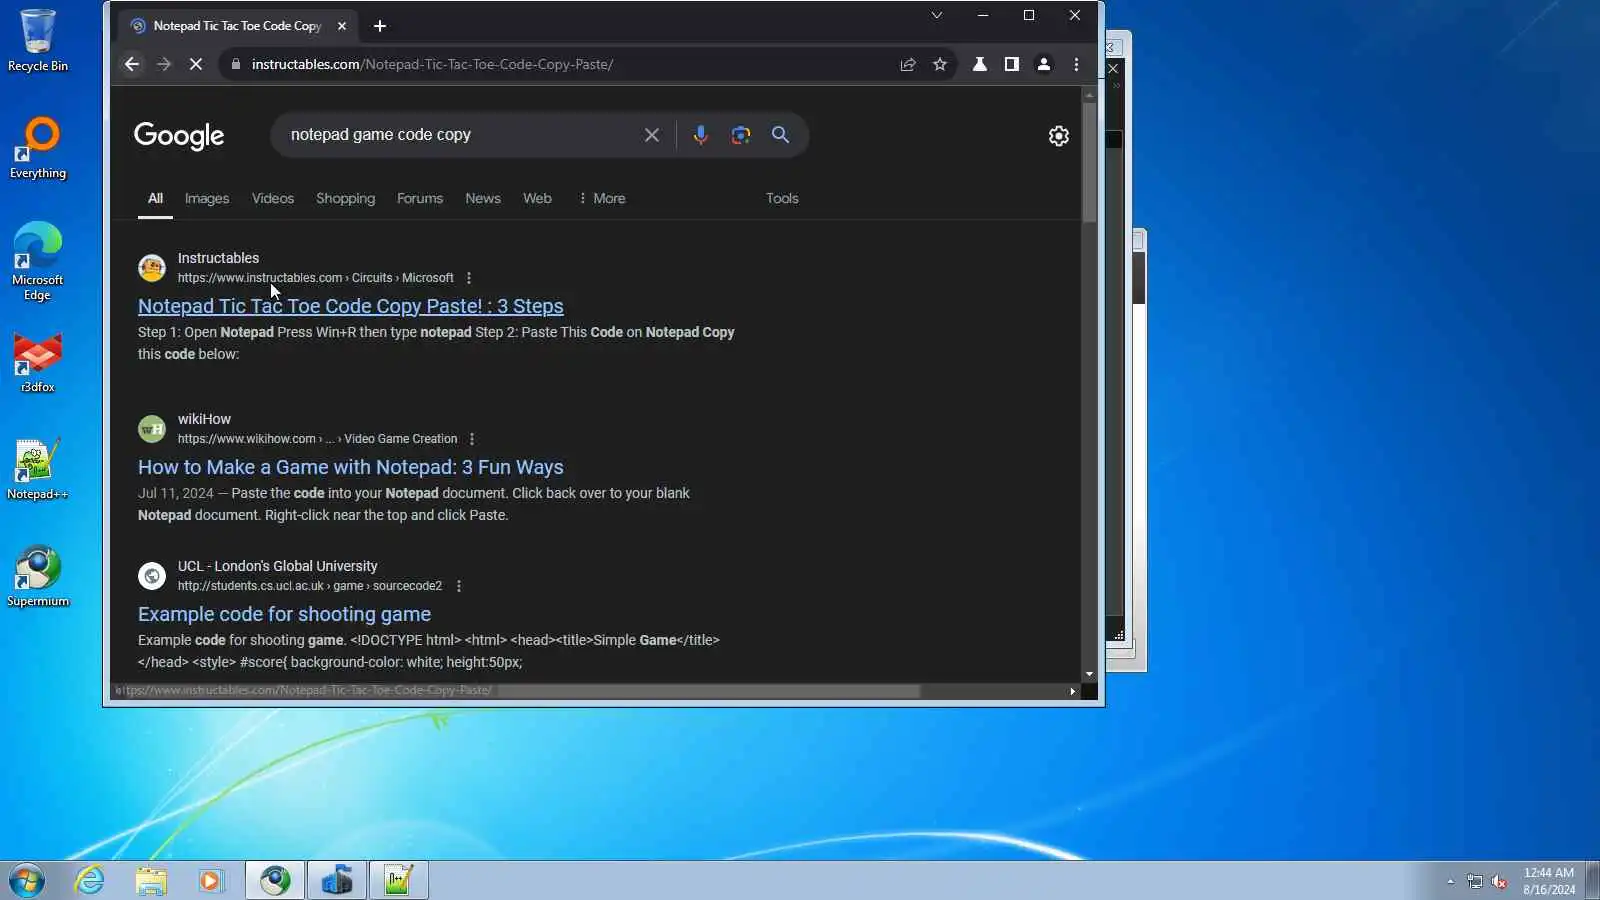Open the Windows Start menu
Viewport: 1600px width, 900px height.
(27, 880)
